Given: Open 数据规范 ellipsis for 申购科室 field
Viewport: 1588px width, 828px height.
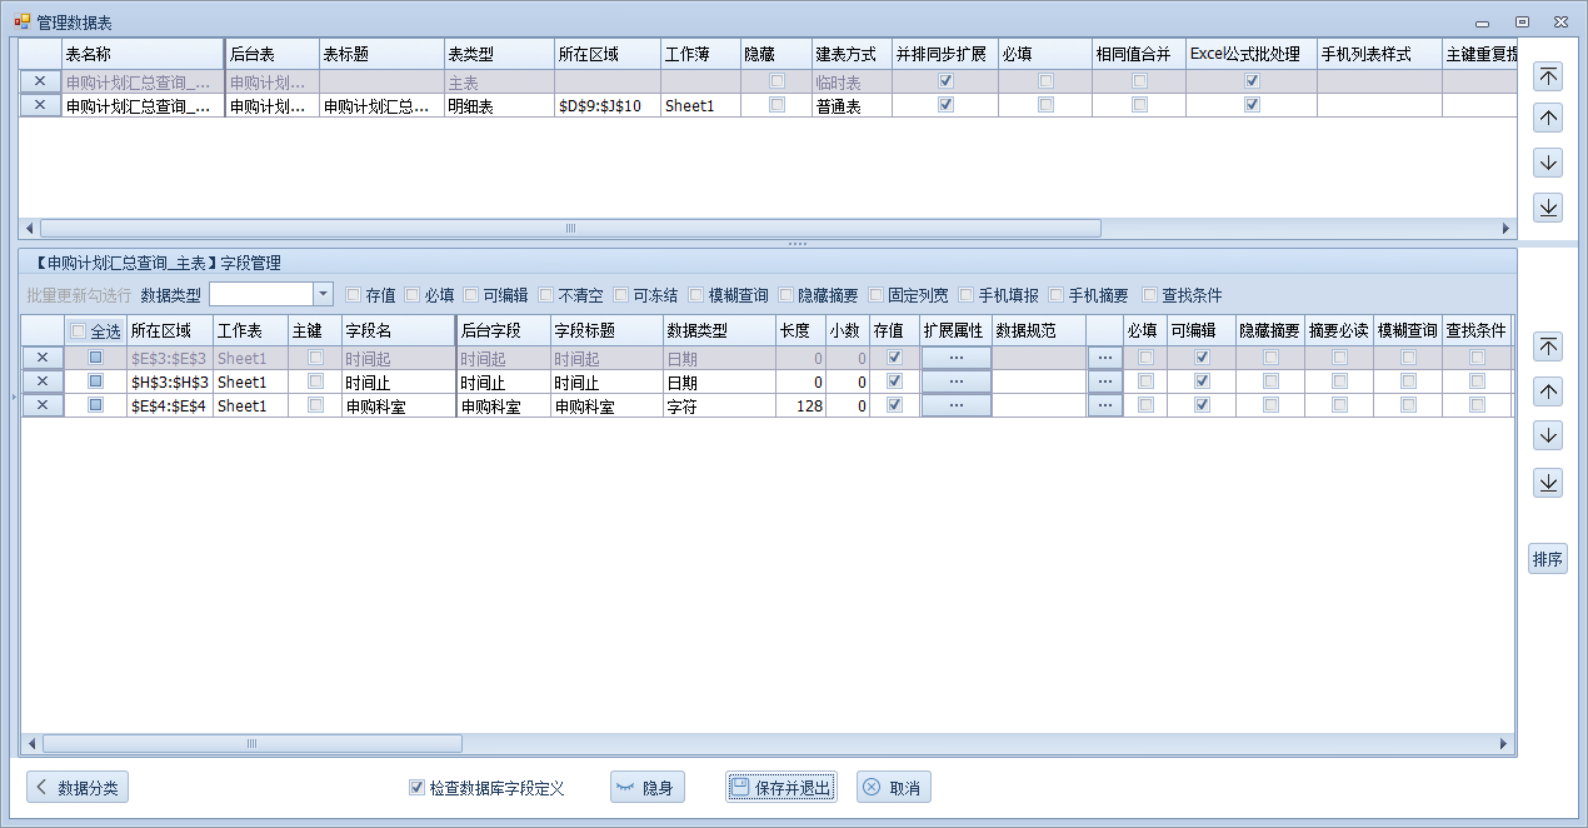Looking at the screenshot, I should pyautogui.click(x=1104, y=405).
